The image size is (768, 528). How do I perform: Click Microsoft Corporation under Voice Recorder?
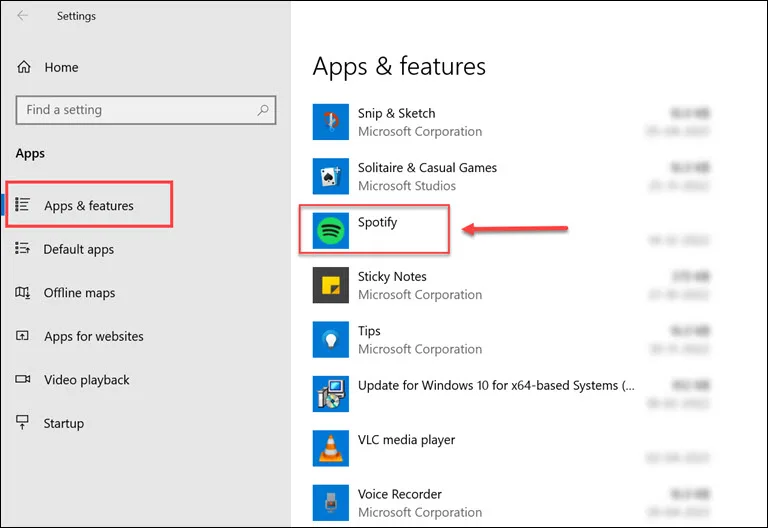(420, 512)
